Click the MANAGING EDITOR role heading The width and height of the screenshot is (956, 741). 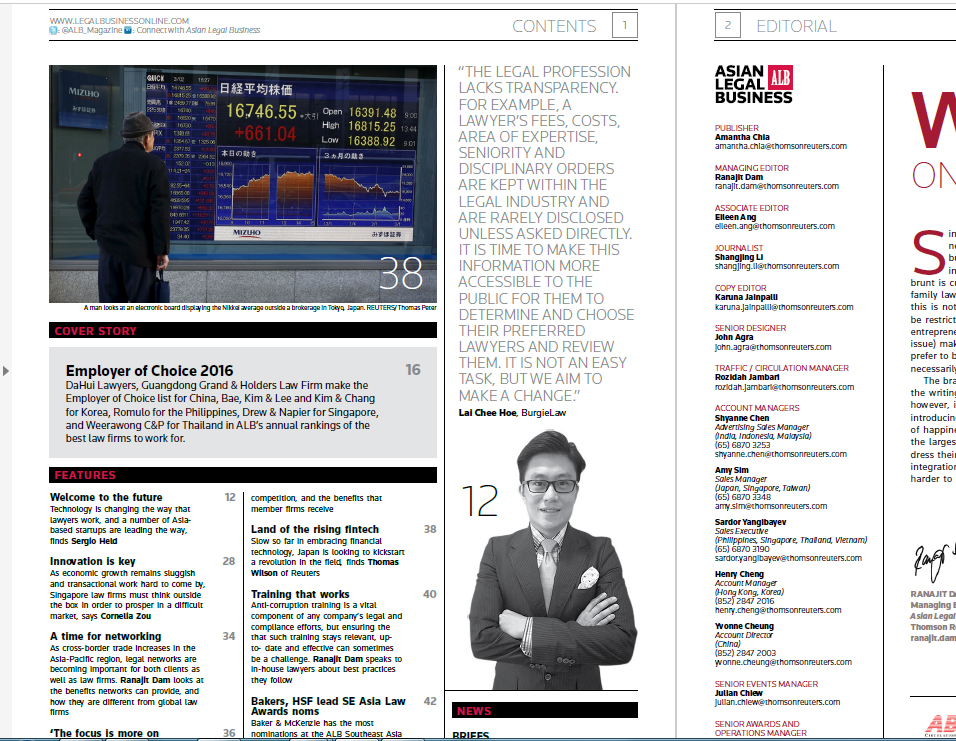pos(752,168)
